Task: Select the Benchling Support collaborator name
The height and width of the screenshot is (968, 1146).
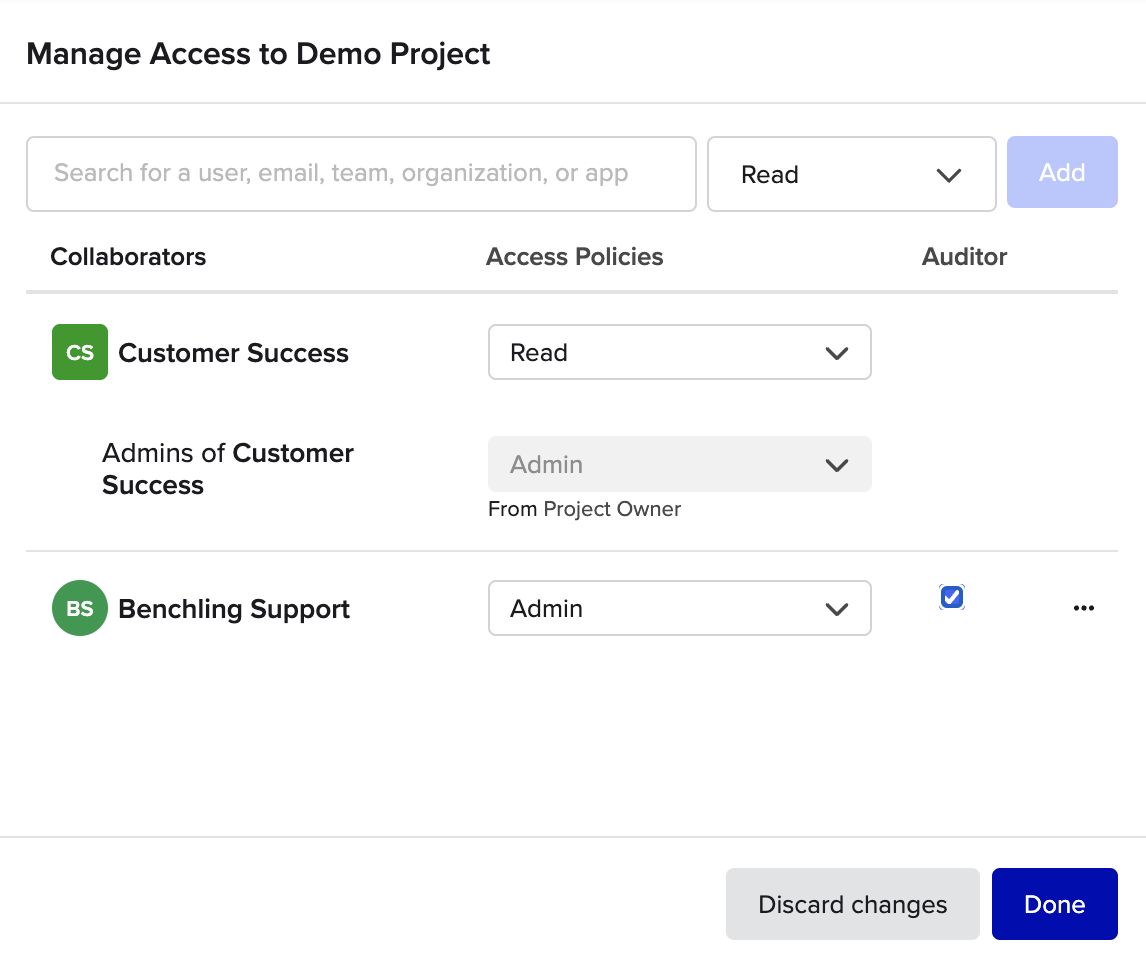Action: 234,609
